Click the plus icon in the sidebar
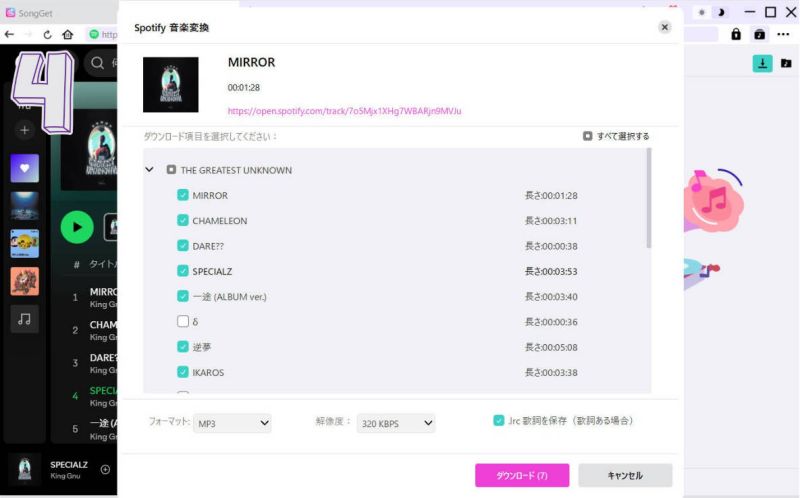 pos(25,130)
